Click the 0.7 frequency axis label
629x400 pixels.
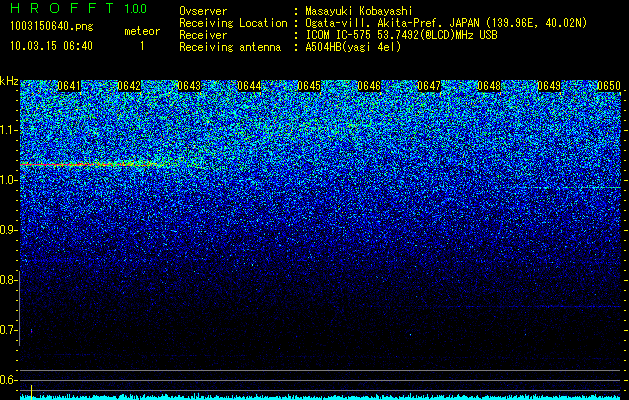9,330
